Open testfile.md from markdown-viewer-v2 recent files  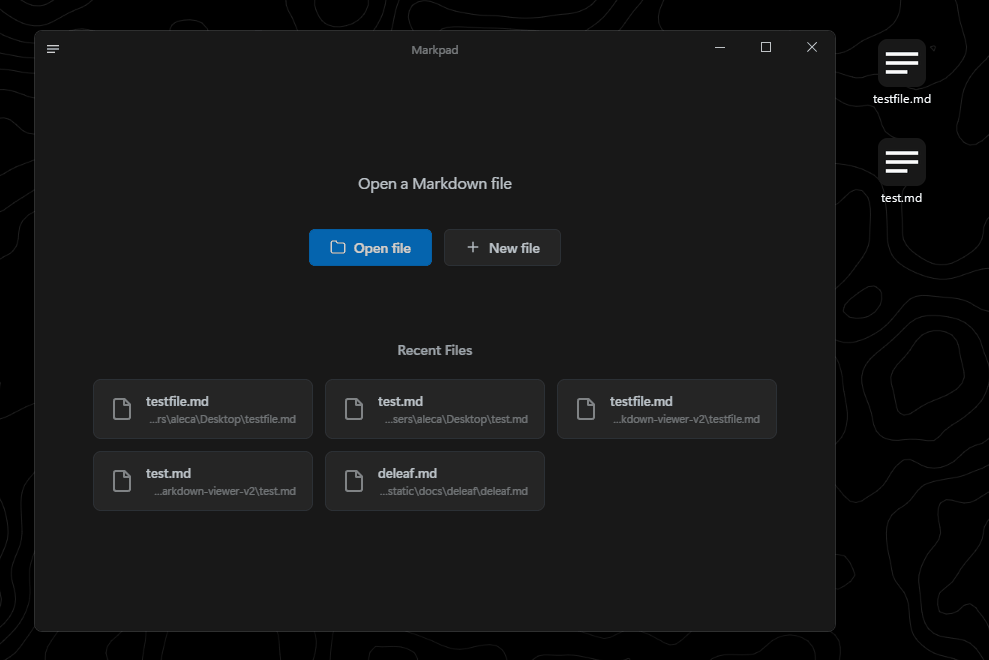coord(667,409)
